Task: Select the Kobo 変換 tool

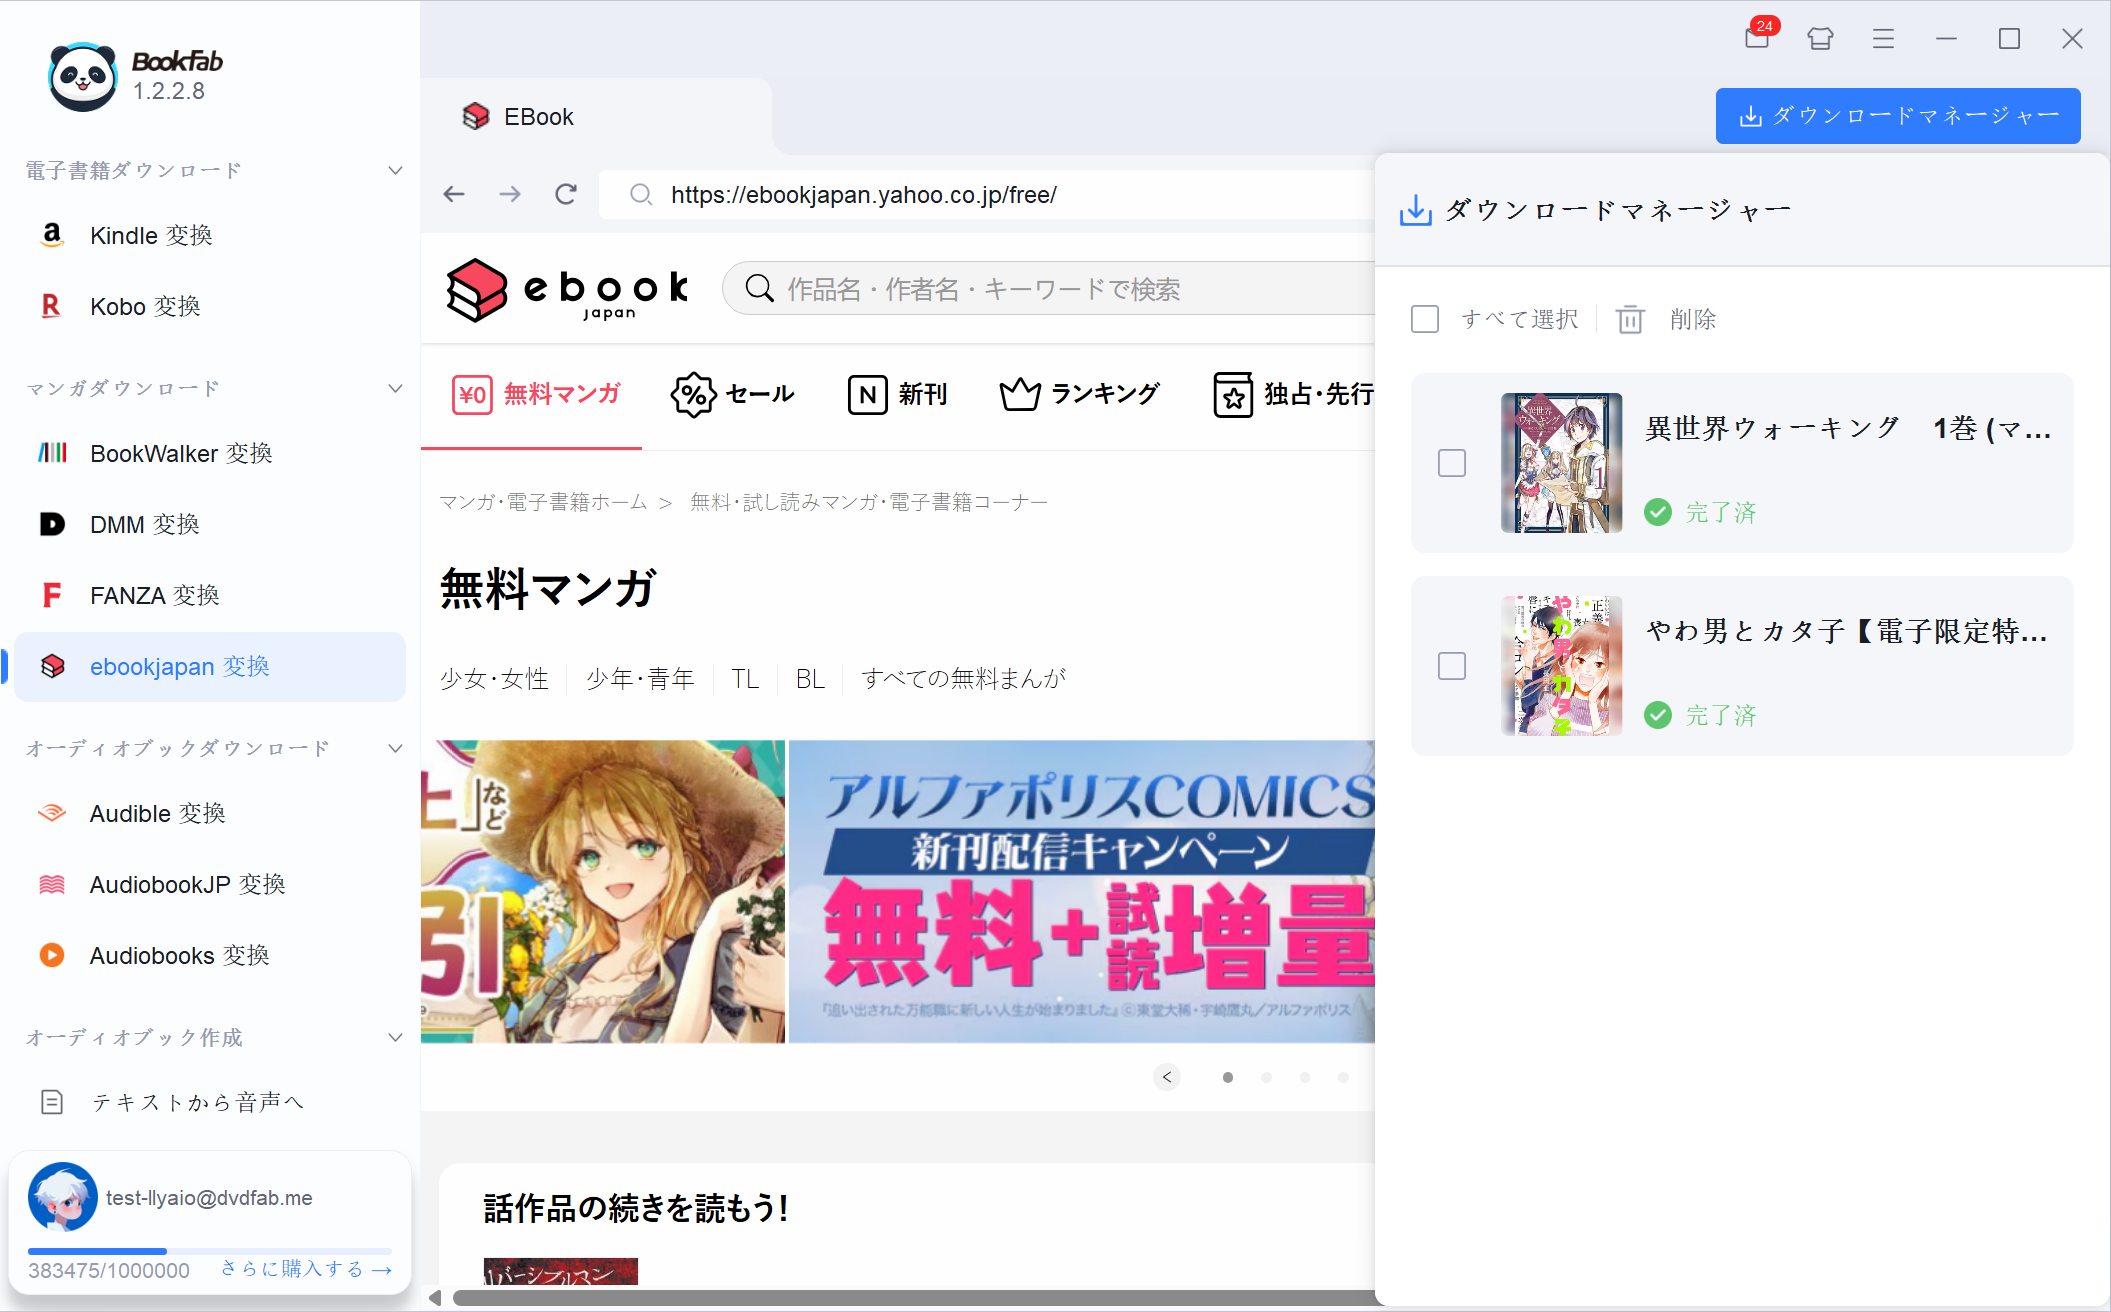Action: [145, 306]
